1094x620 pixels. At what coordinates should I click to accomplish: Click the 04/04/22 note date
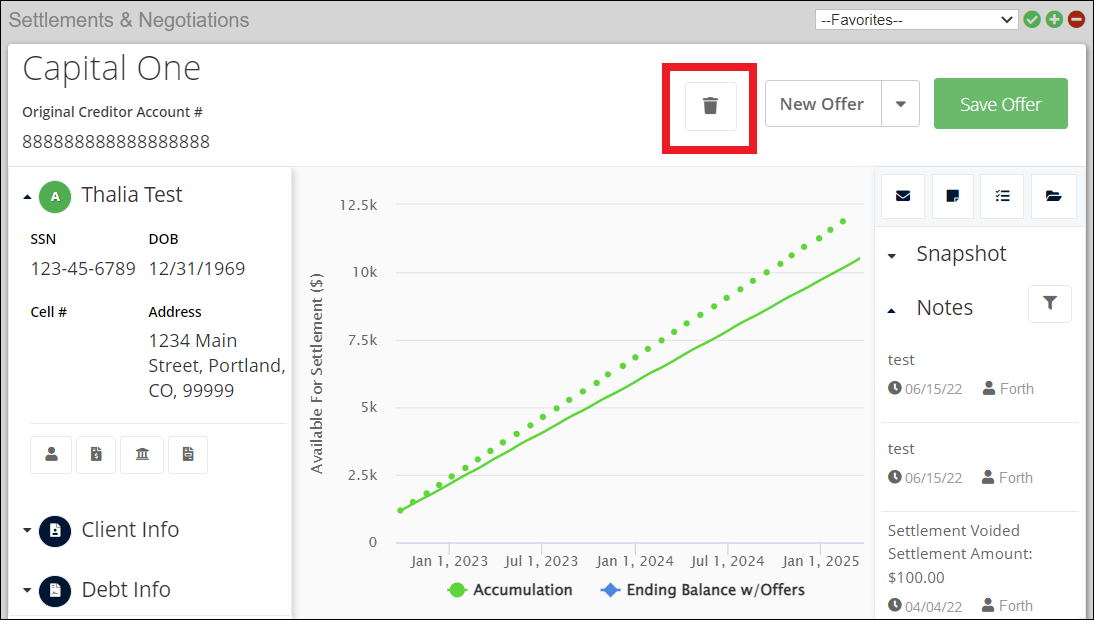pyautogui.click(x=933, y=607)
